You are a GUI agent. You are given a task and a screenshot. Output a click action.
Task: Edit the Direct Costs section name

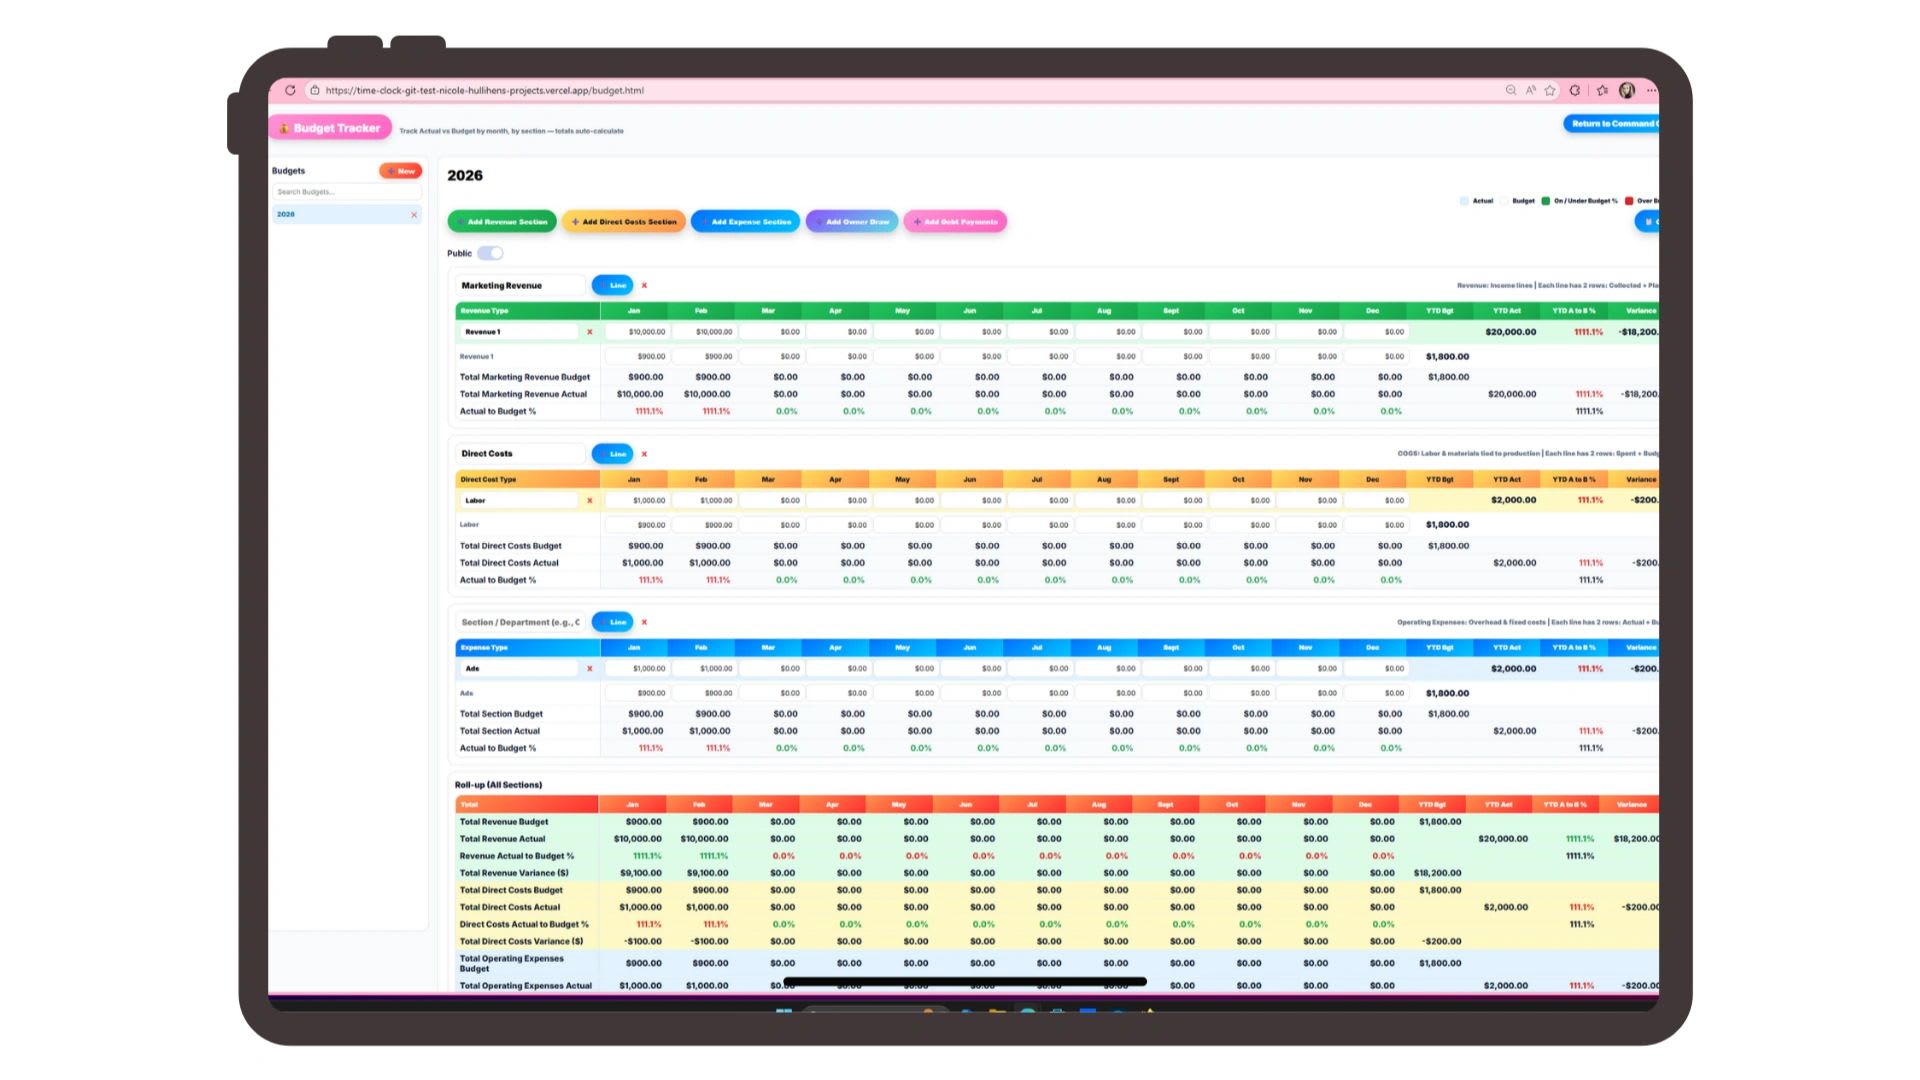click(x=520, y=454)
